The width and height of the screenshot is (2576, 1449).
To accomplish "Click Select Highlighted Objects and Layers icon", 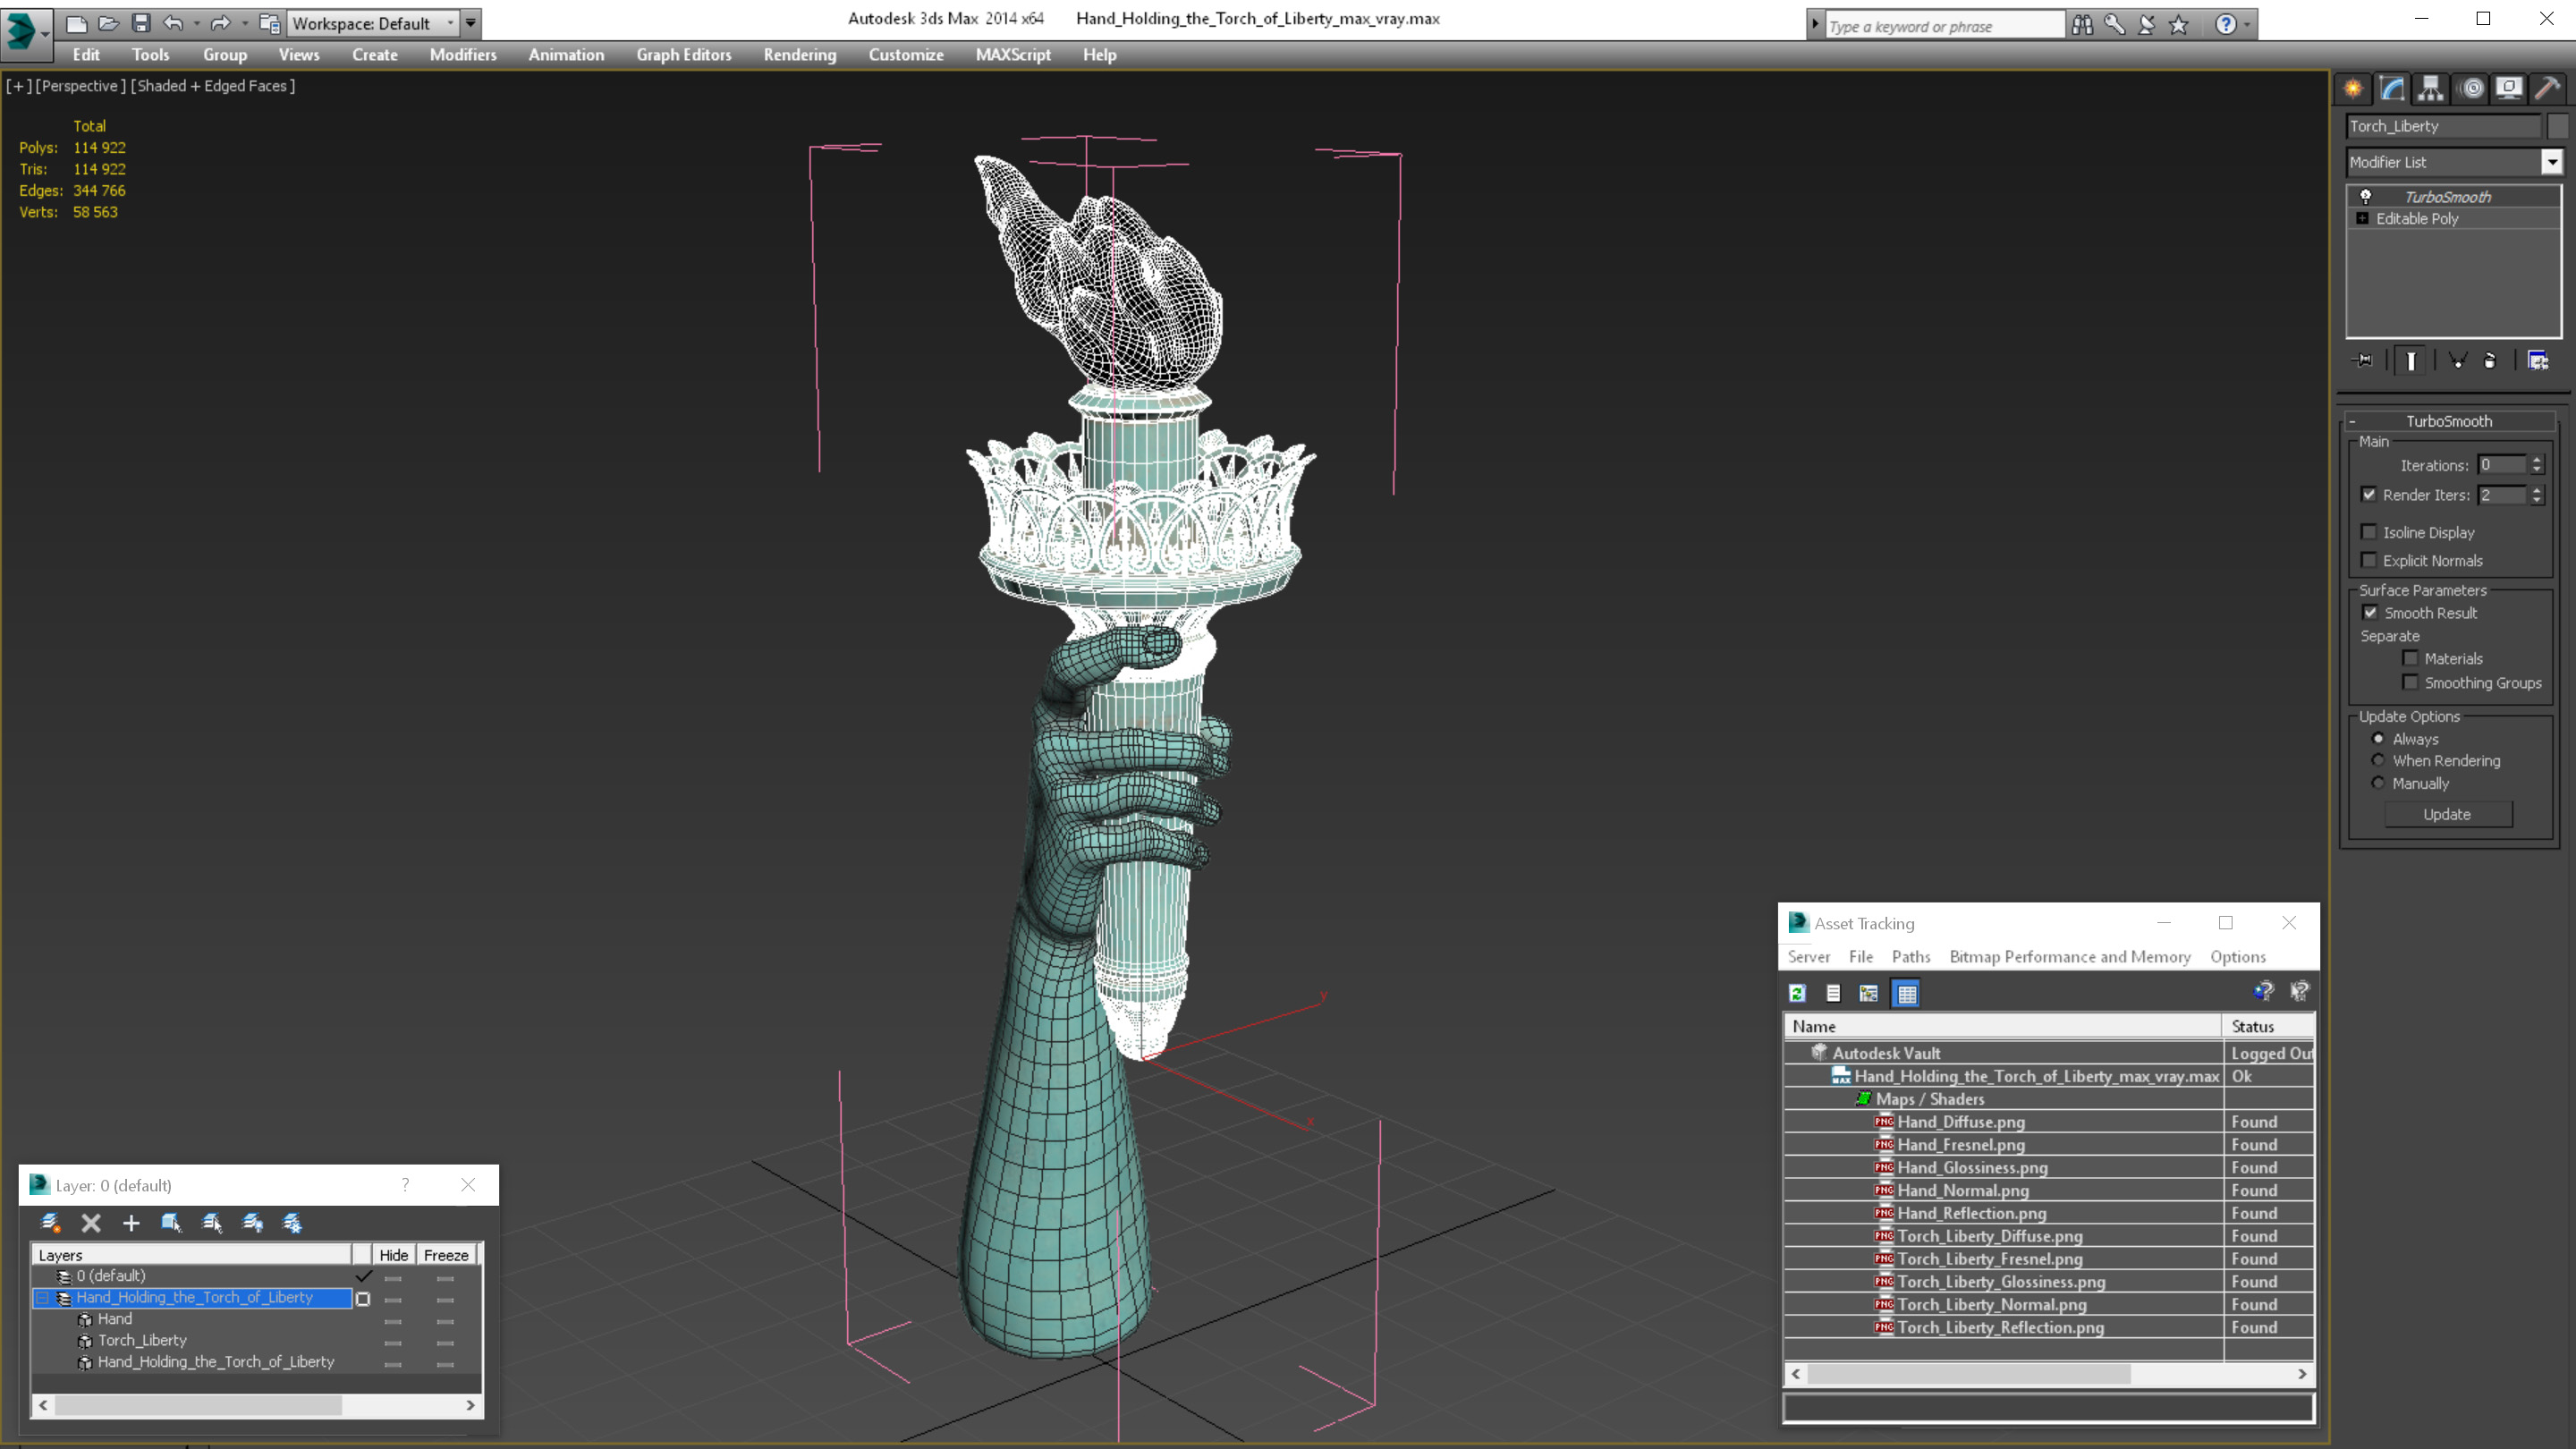I will [171, 1223].
